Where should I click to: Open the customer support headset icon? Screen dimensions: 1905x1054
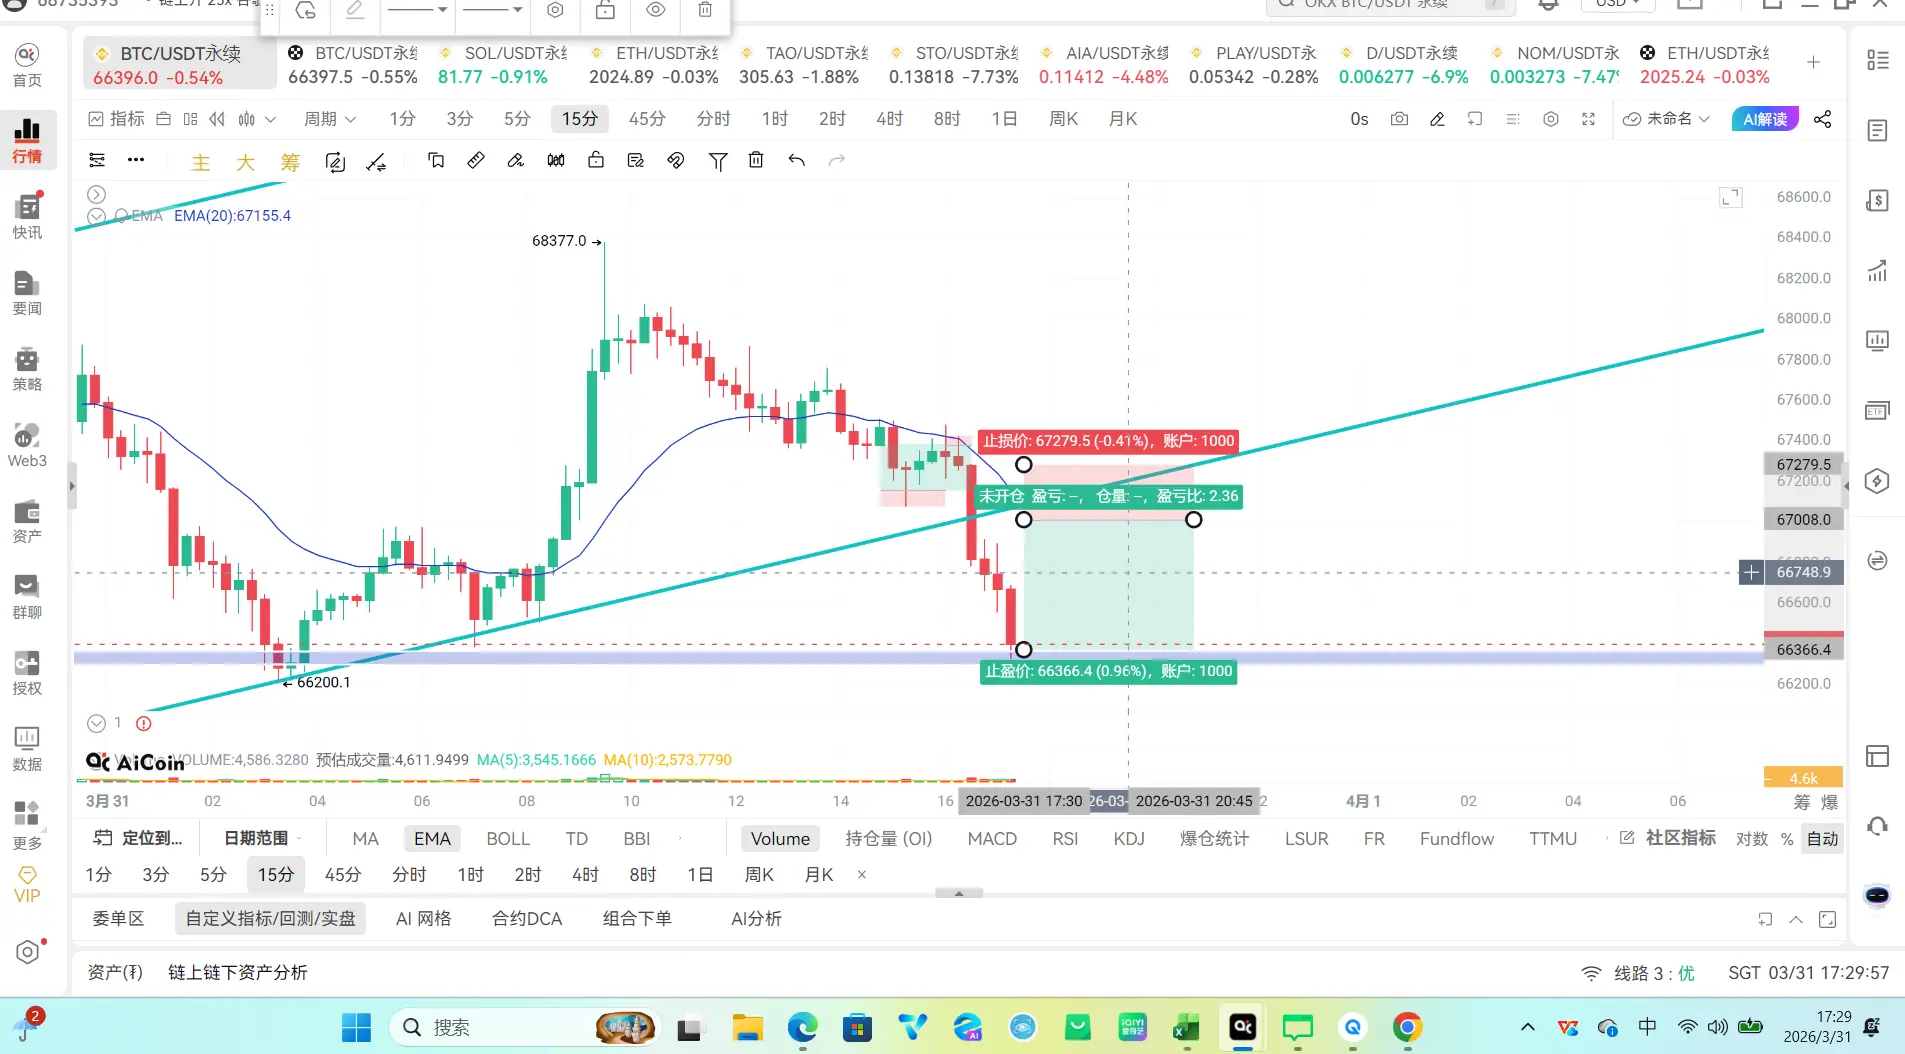(x=1877, y=827)
